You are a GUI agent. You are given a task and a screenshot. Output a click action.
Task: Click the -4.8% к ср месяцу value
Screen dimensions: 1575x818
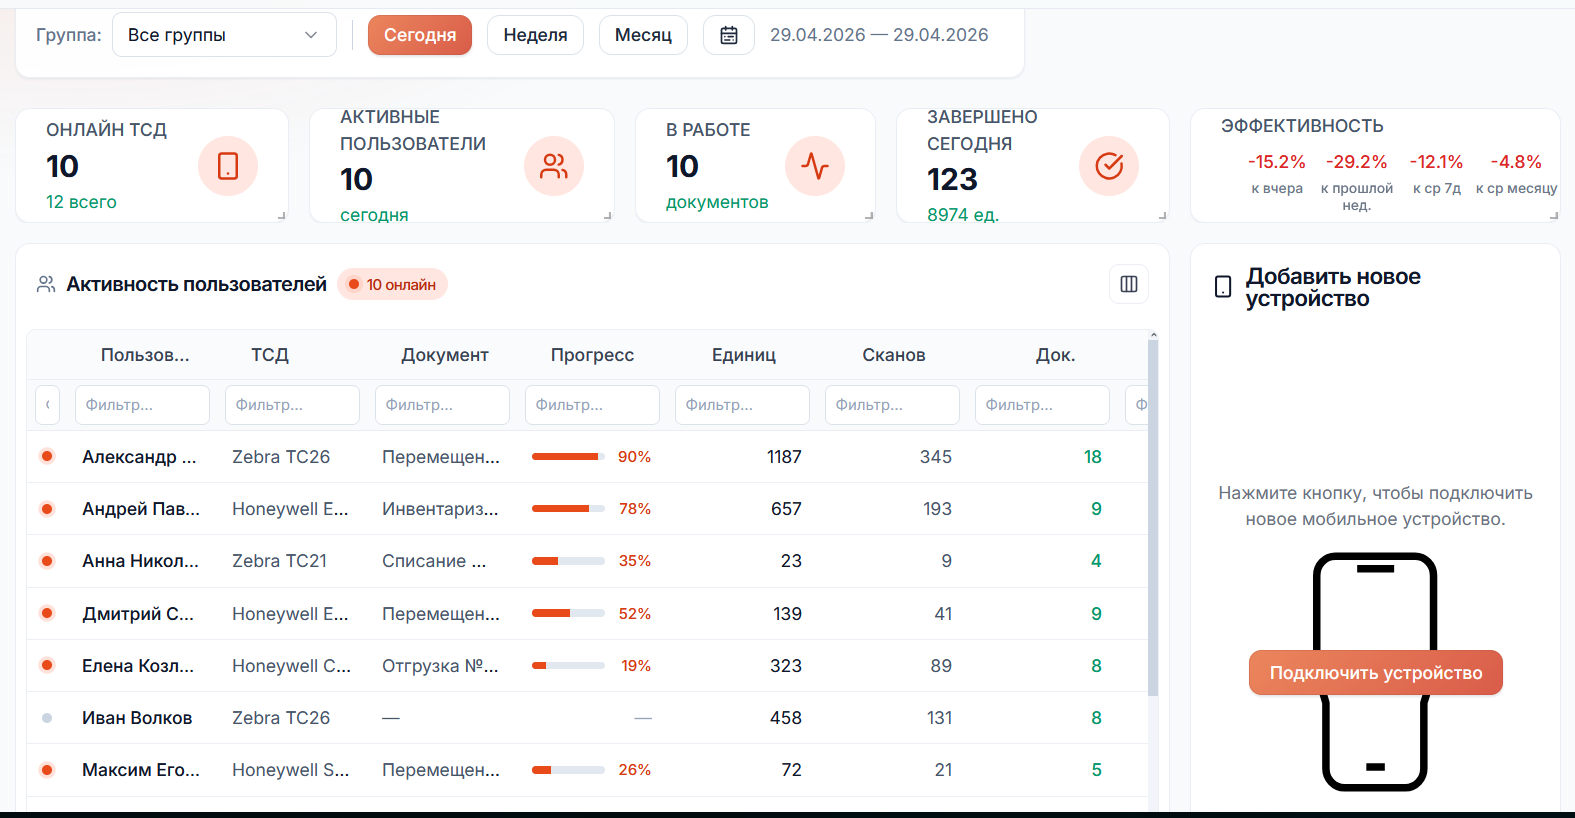1516,162
